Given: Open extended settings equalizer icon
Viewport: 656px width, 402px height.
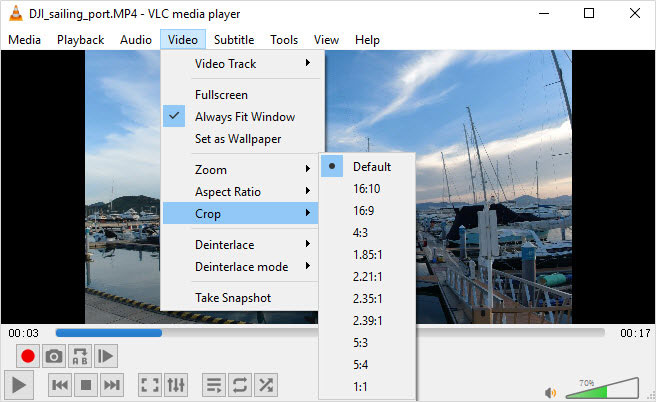Looking at the screenshot, I should 175,385.
